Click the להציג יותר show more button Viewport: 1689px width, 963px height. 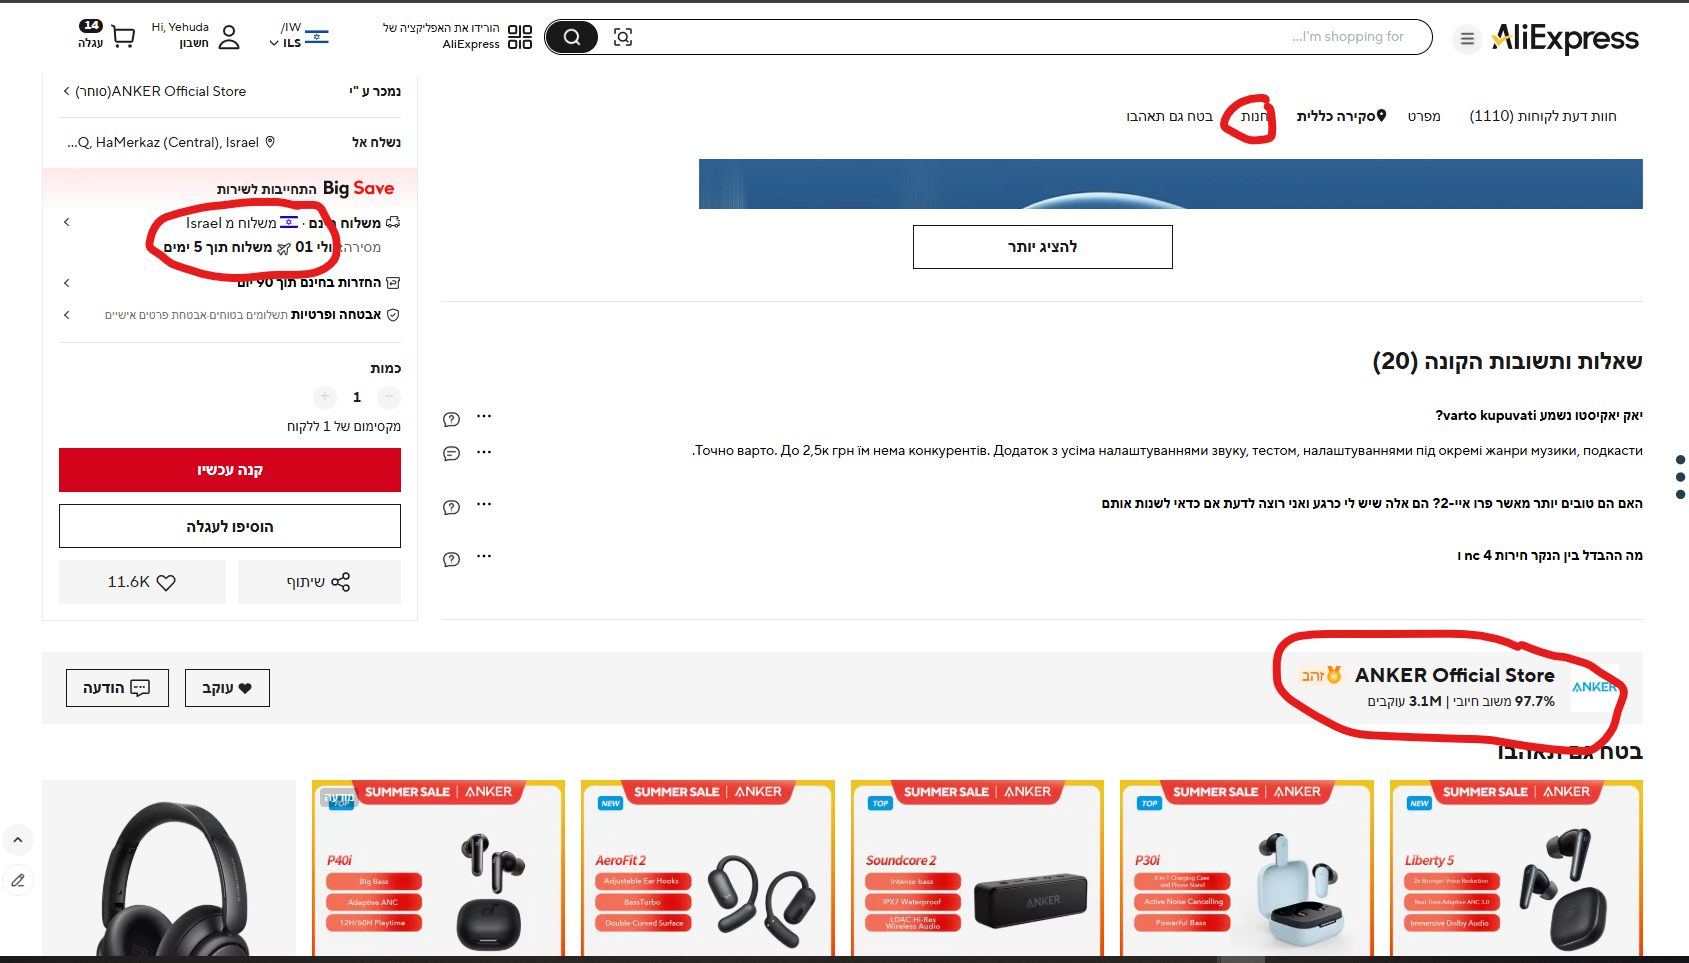(1042, 247)
